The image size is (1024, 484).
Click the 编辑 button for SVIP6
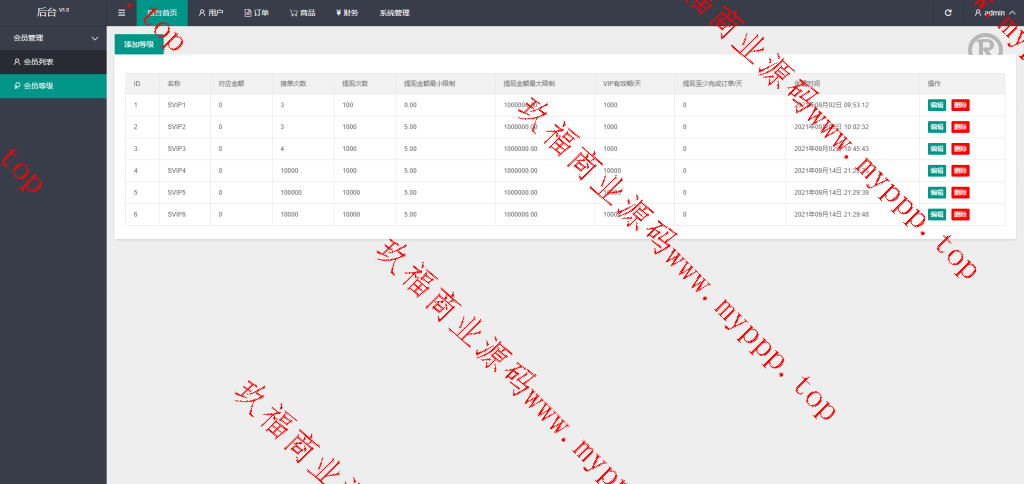[x=936, y=214]
